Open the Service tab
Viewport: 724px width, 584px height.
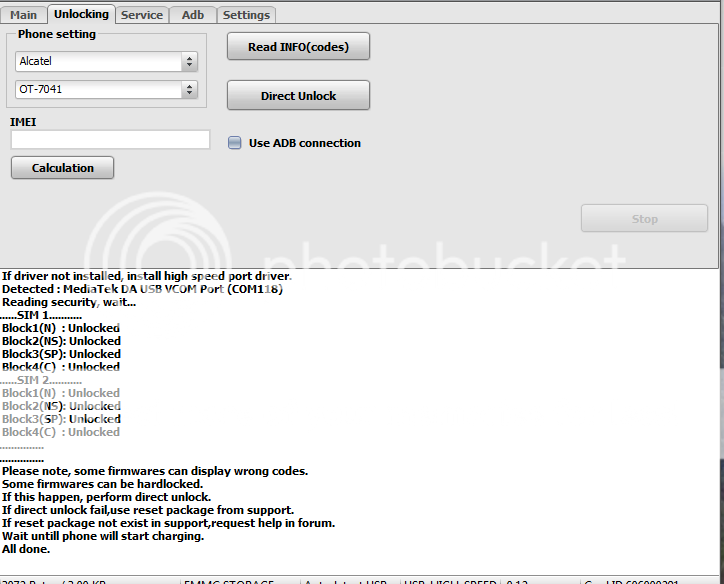141,15
